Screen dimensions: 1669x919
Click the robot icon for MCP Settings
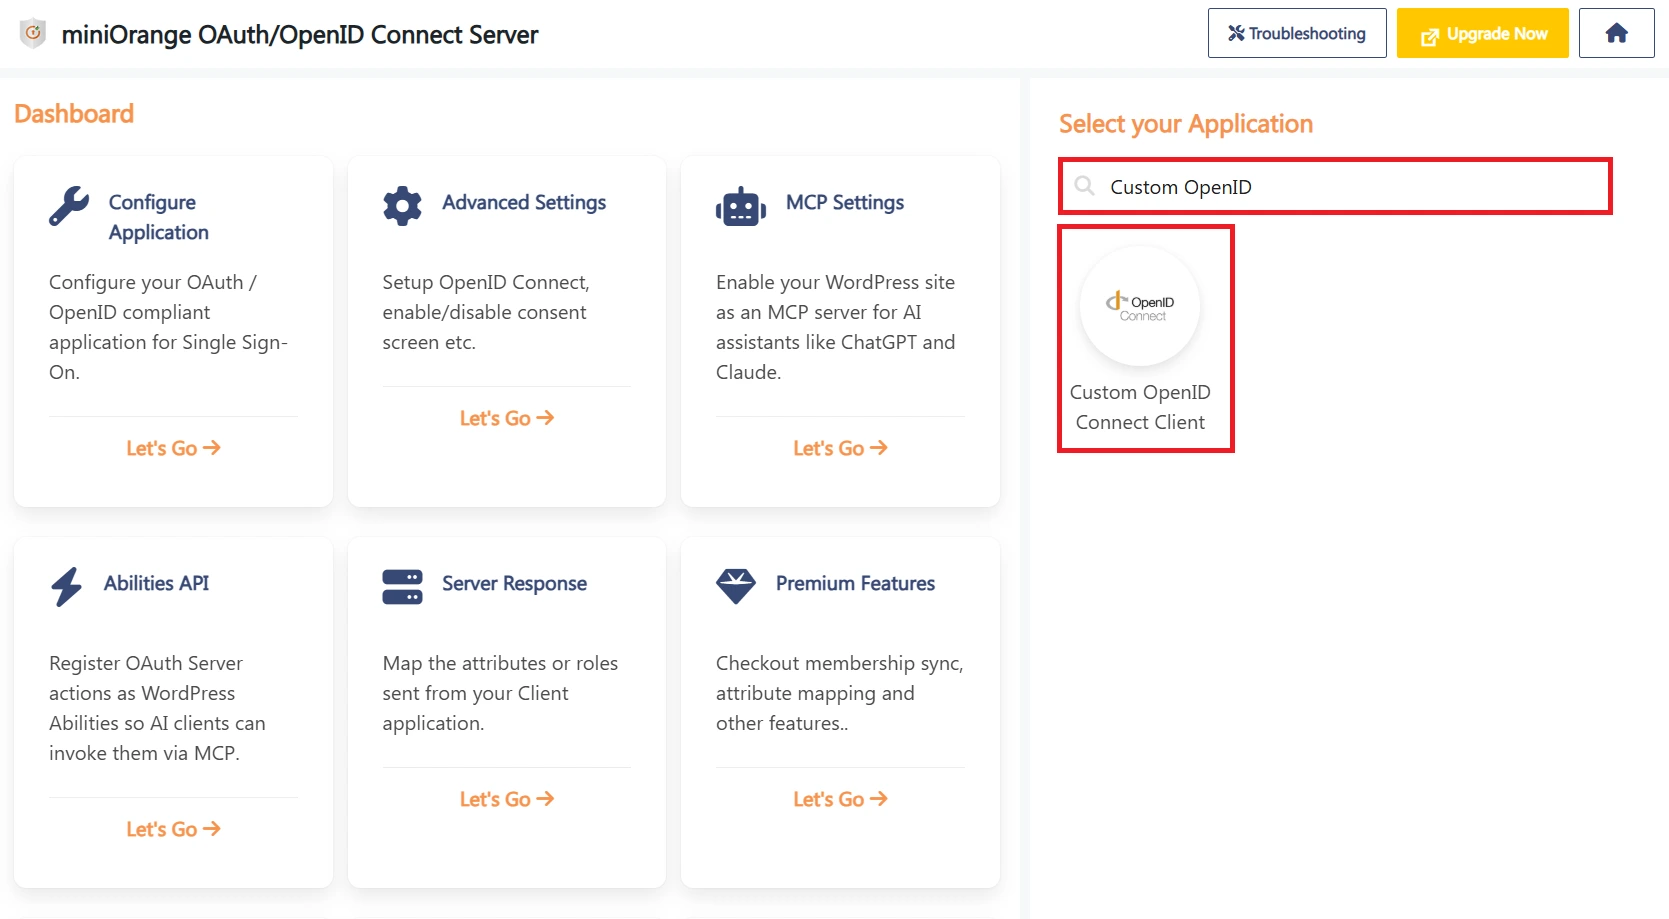[x=741, y=206]
